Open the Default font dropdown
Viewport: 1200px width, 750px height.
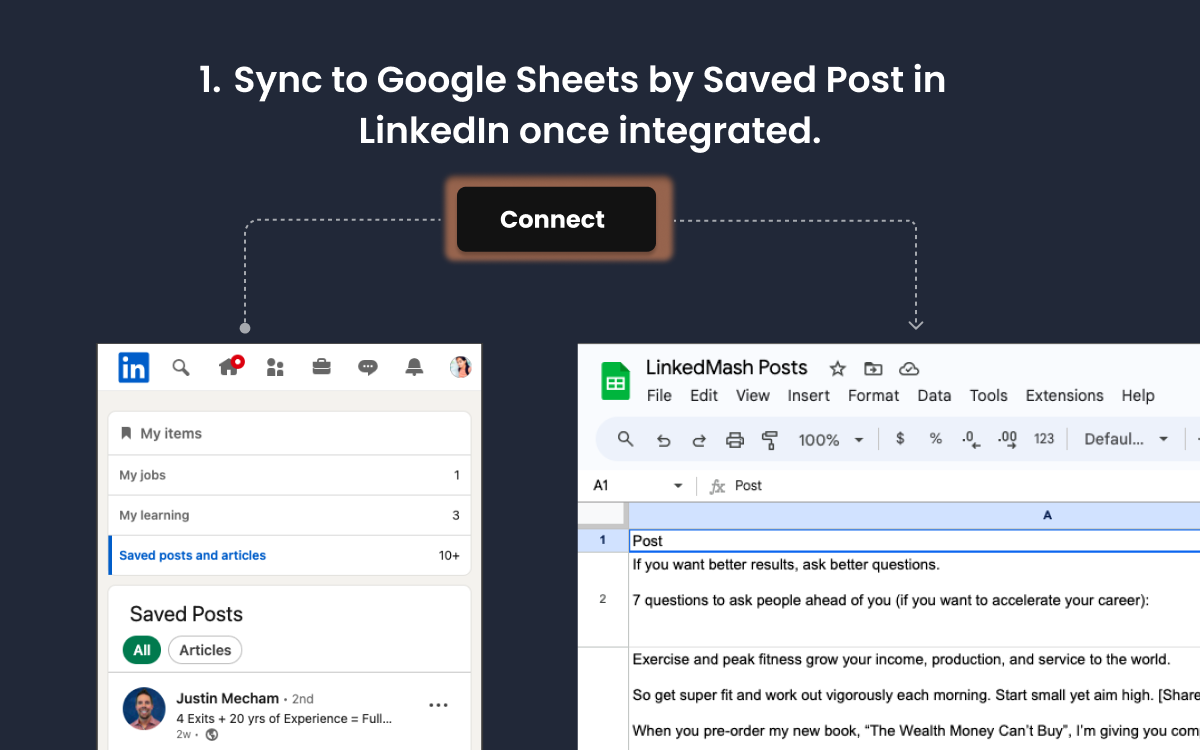[1126, 439]
